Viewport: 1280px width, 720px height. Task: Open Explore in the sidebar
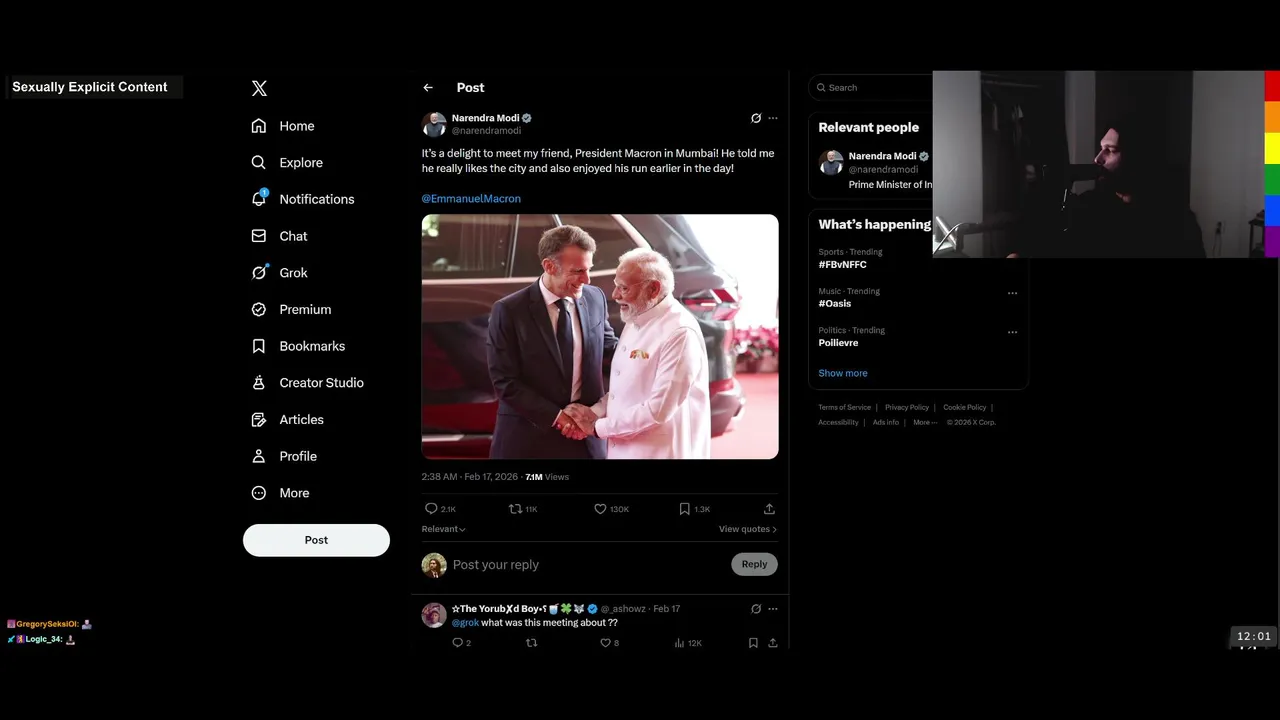(287, 162)
